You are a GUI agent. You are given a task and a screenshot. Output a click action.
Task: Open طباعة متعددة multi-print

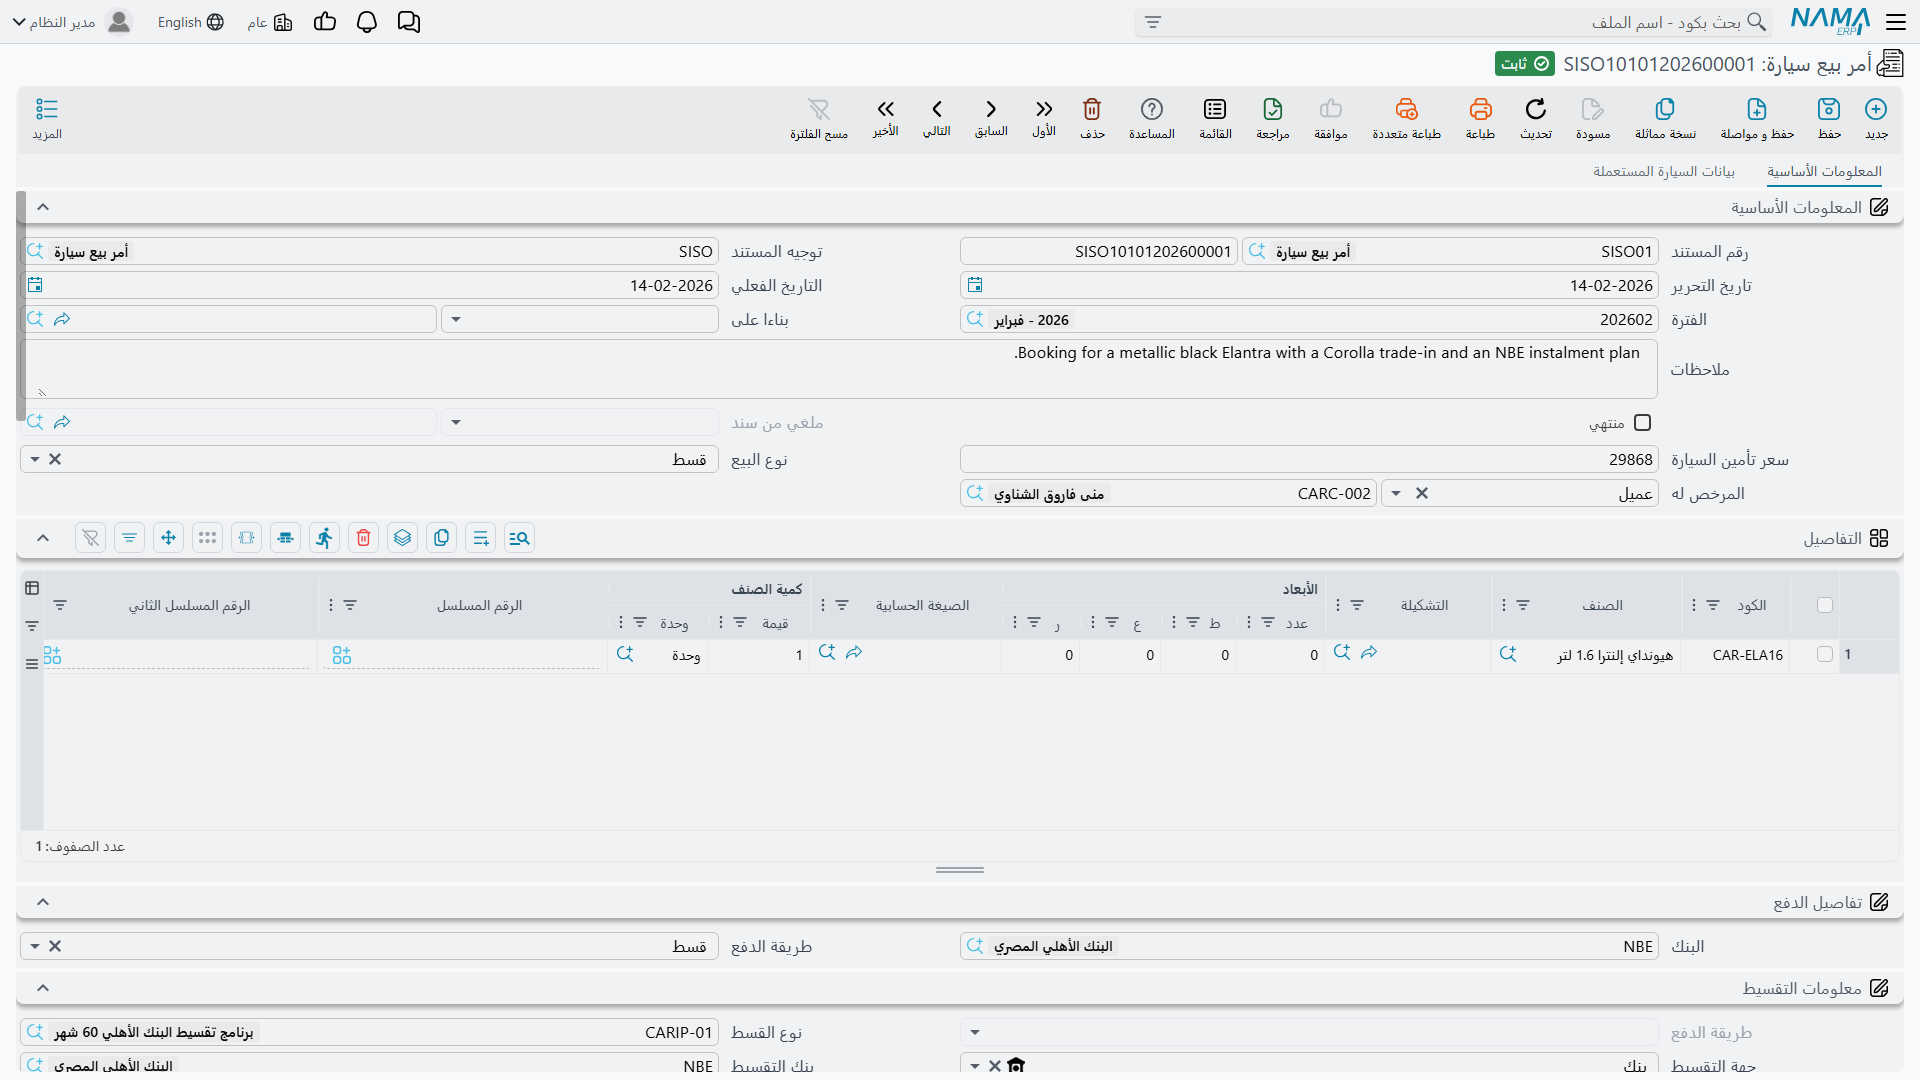tap(1406, 118)
